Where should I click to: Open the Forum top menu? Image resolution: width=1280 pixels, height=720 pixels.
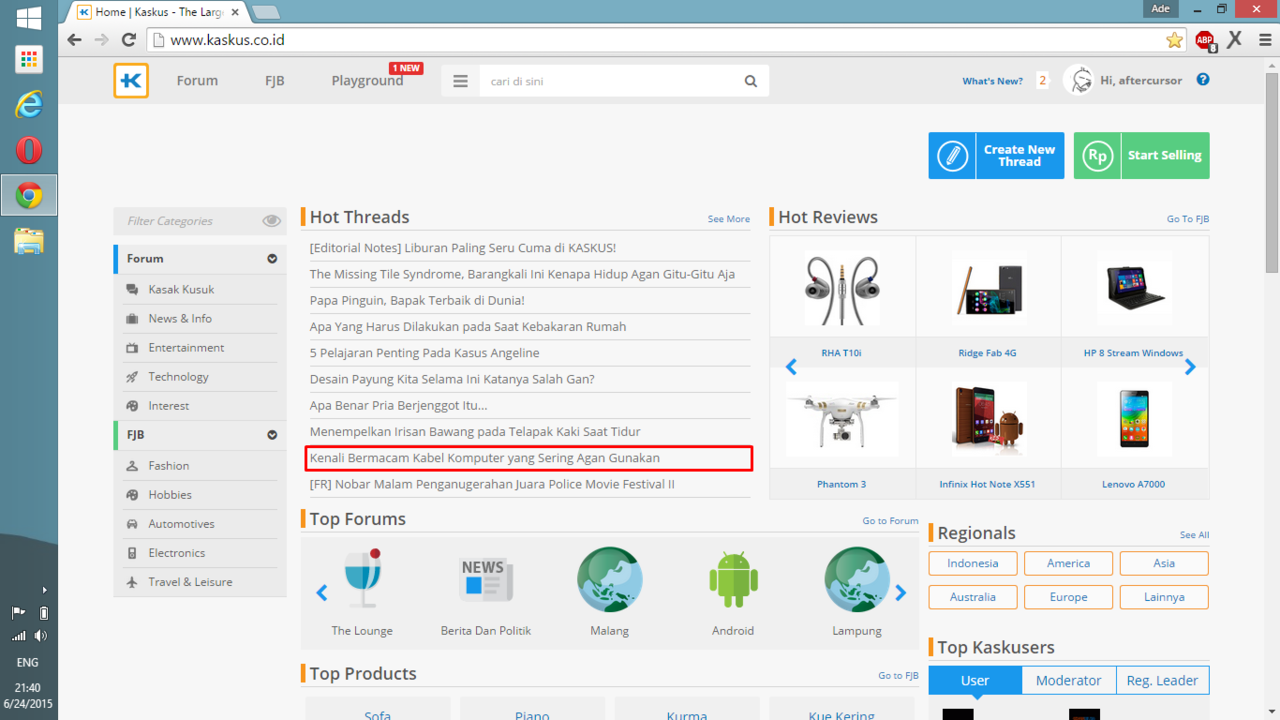coord(197,81)
